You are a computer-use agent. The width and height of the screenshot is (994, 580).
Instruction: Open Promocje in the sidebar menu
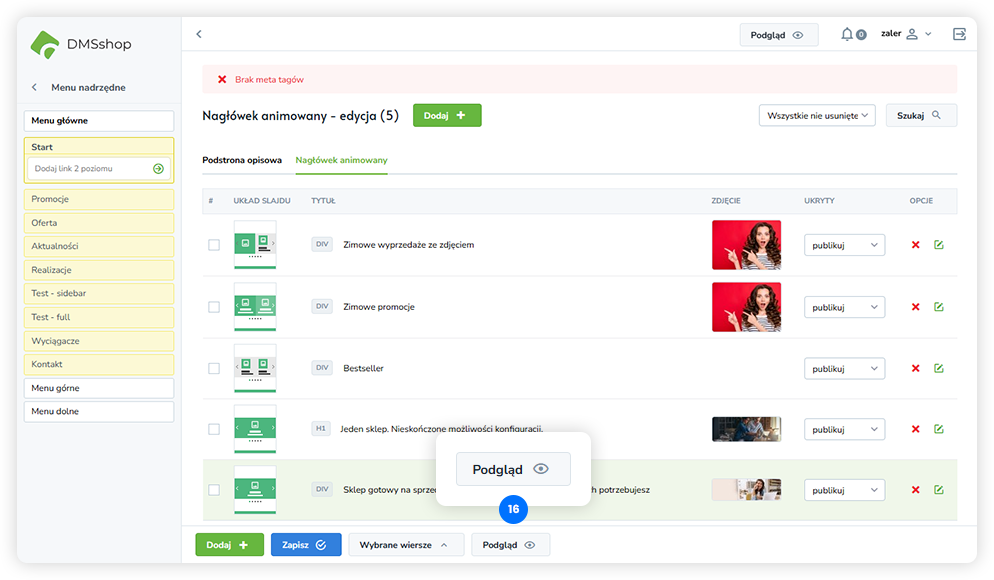click(99, 199)
